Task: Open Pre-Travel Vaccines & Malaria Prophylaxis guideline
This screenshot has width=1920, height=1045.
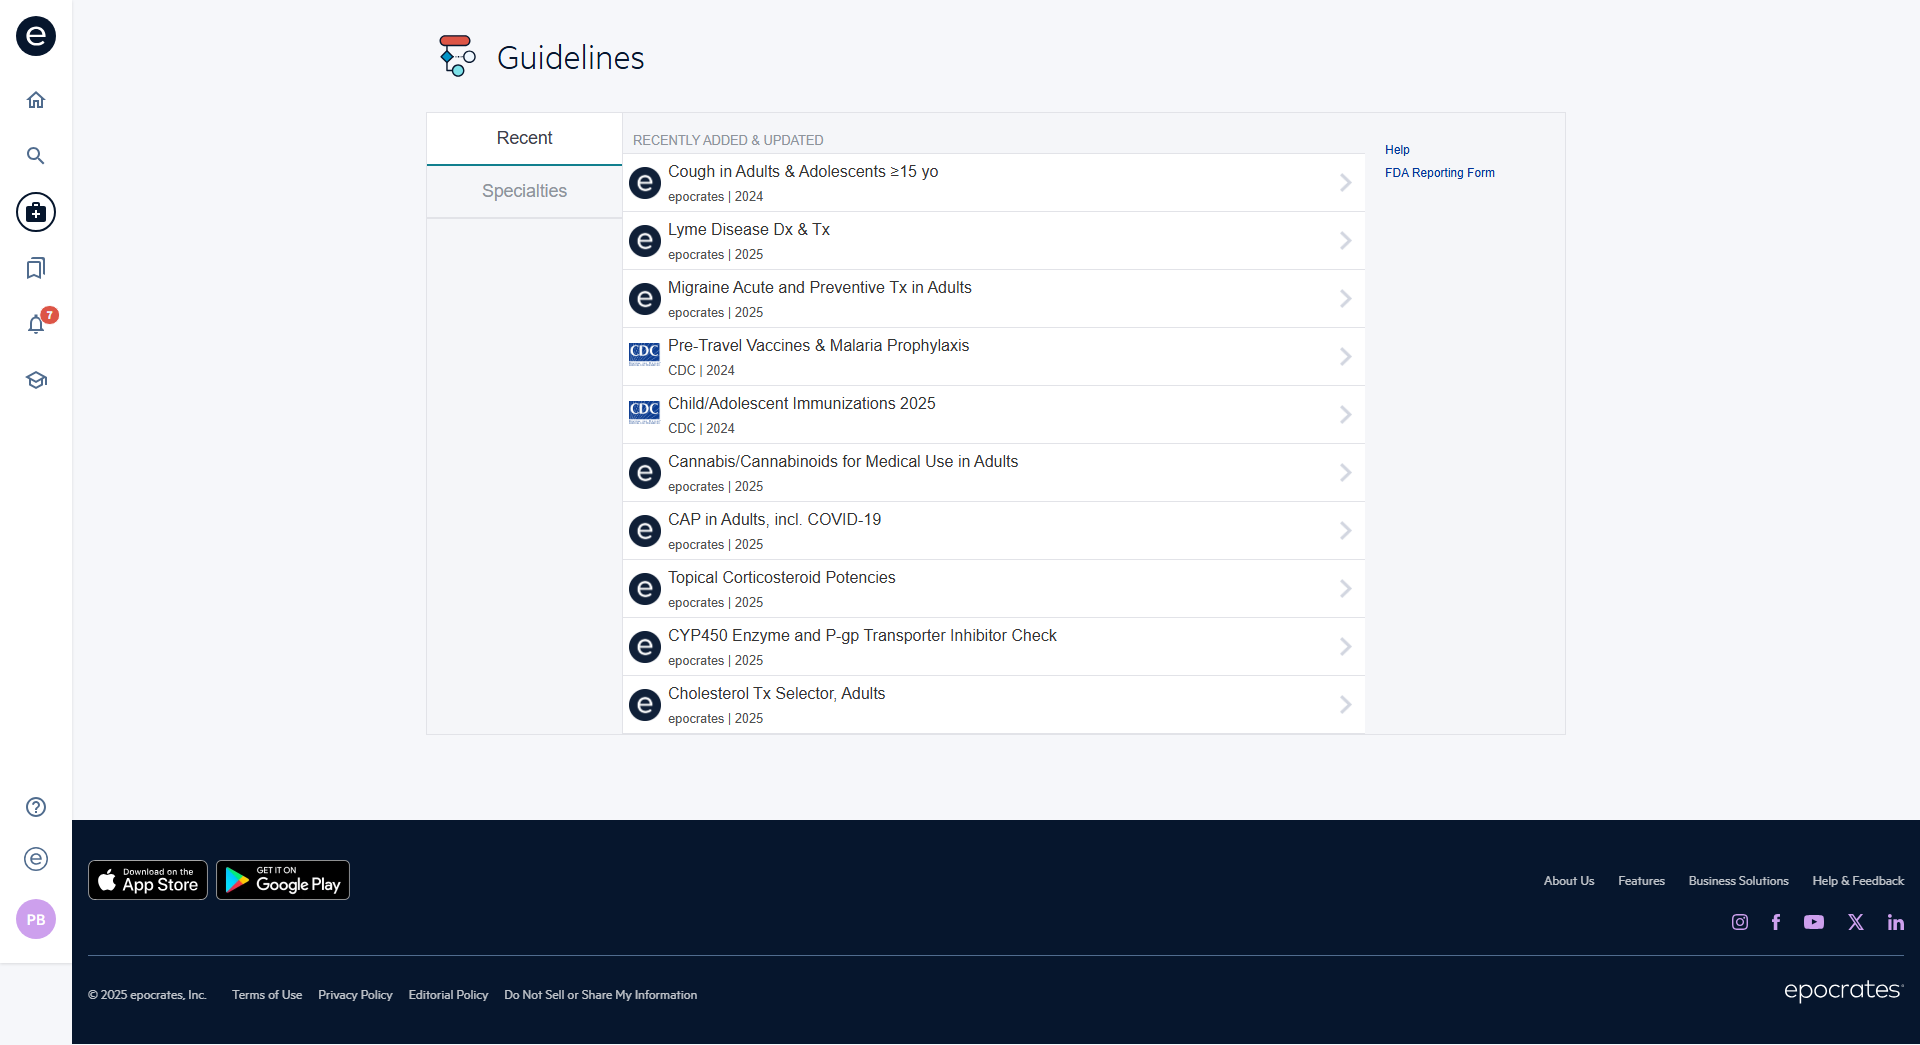Action: coord(818,346)
